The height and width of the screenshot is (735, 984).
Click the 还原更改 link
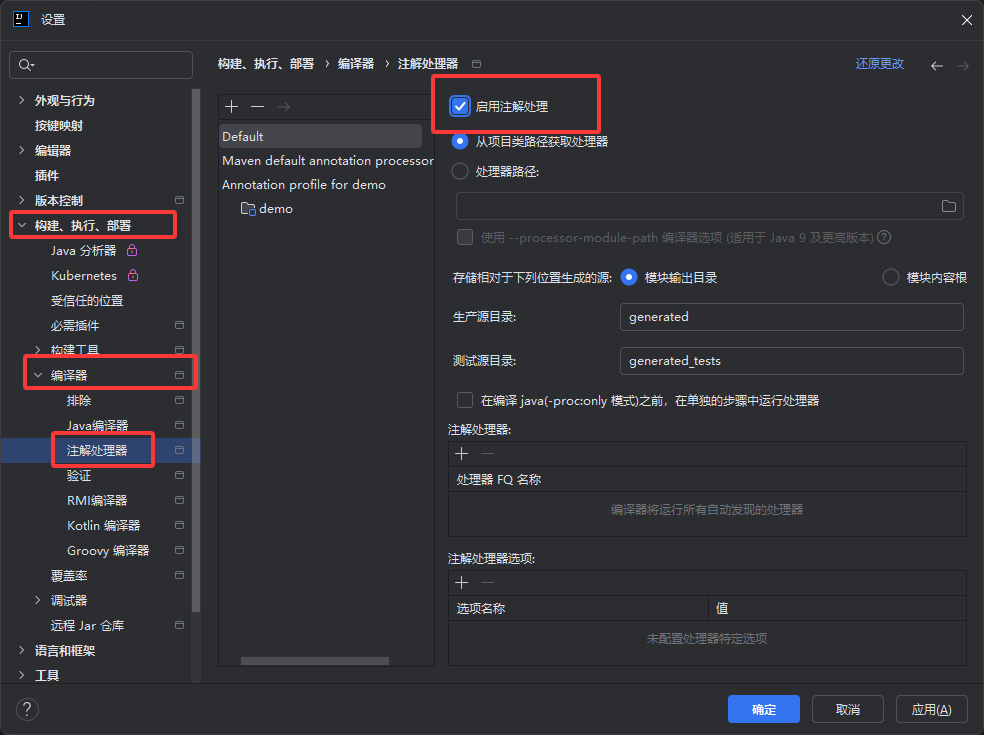click(879, 64)
